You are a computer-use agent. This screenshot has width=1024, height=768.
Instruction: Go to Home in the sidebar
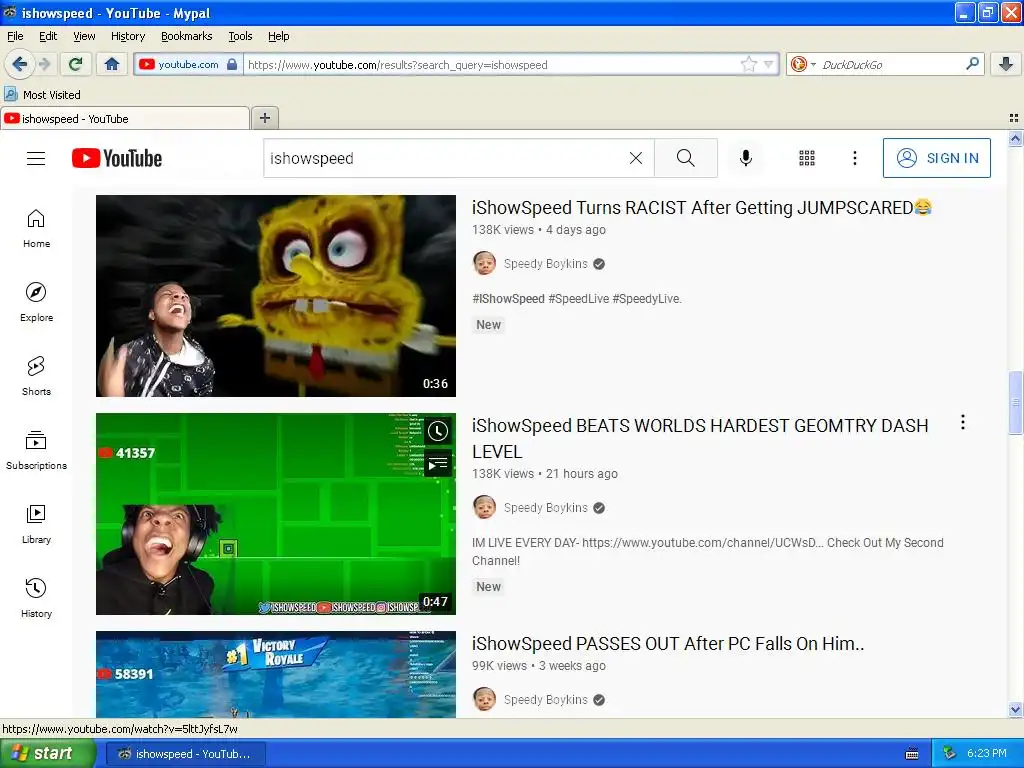[37, 229]
